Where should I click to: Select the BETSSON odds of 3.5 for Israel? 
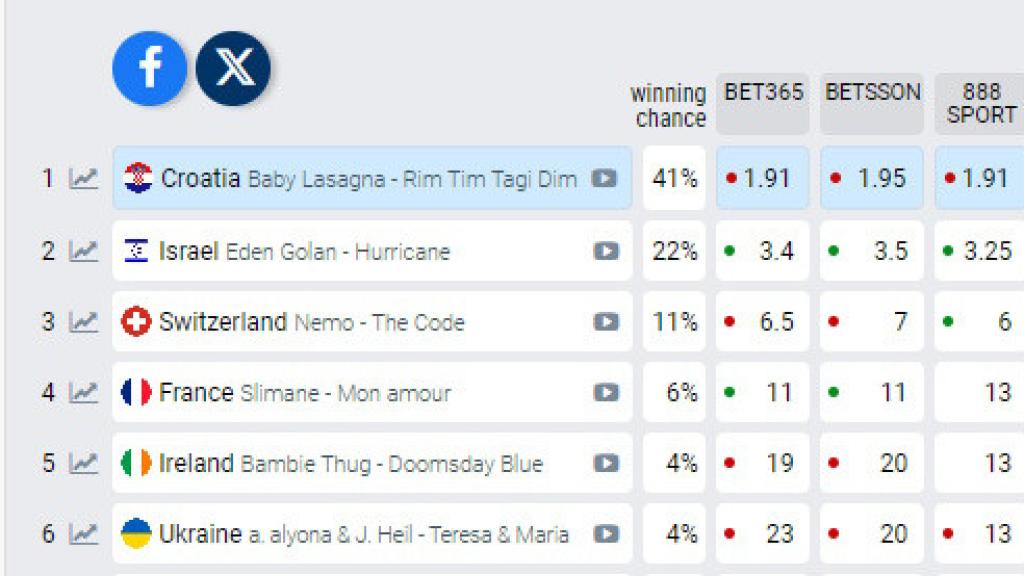872,251
